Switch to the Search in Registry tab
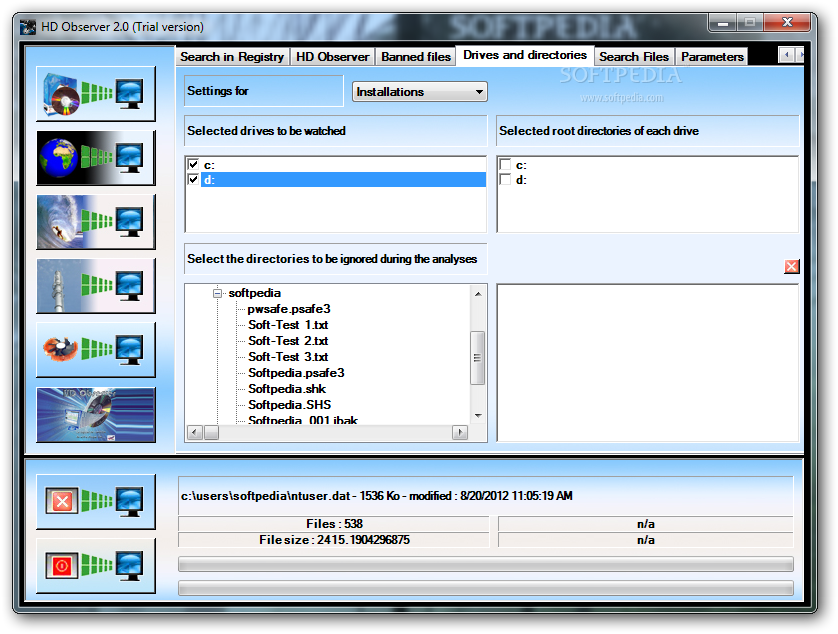Screen dimensions: 838x634 point(232,57)
